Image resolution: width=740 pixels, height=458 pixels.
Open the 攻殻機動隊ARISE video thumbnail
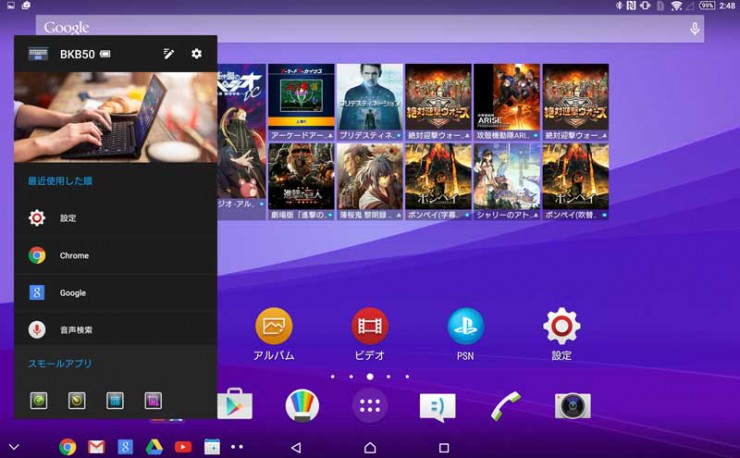tap(507, 102)
